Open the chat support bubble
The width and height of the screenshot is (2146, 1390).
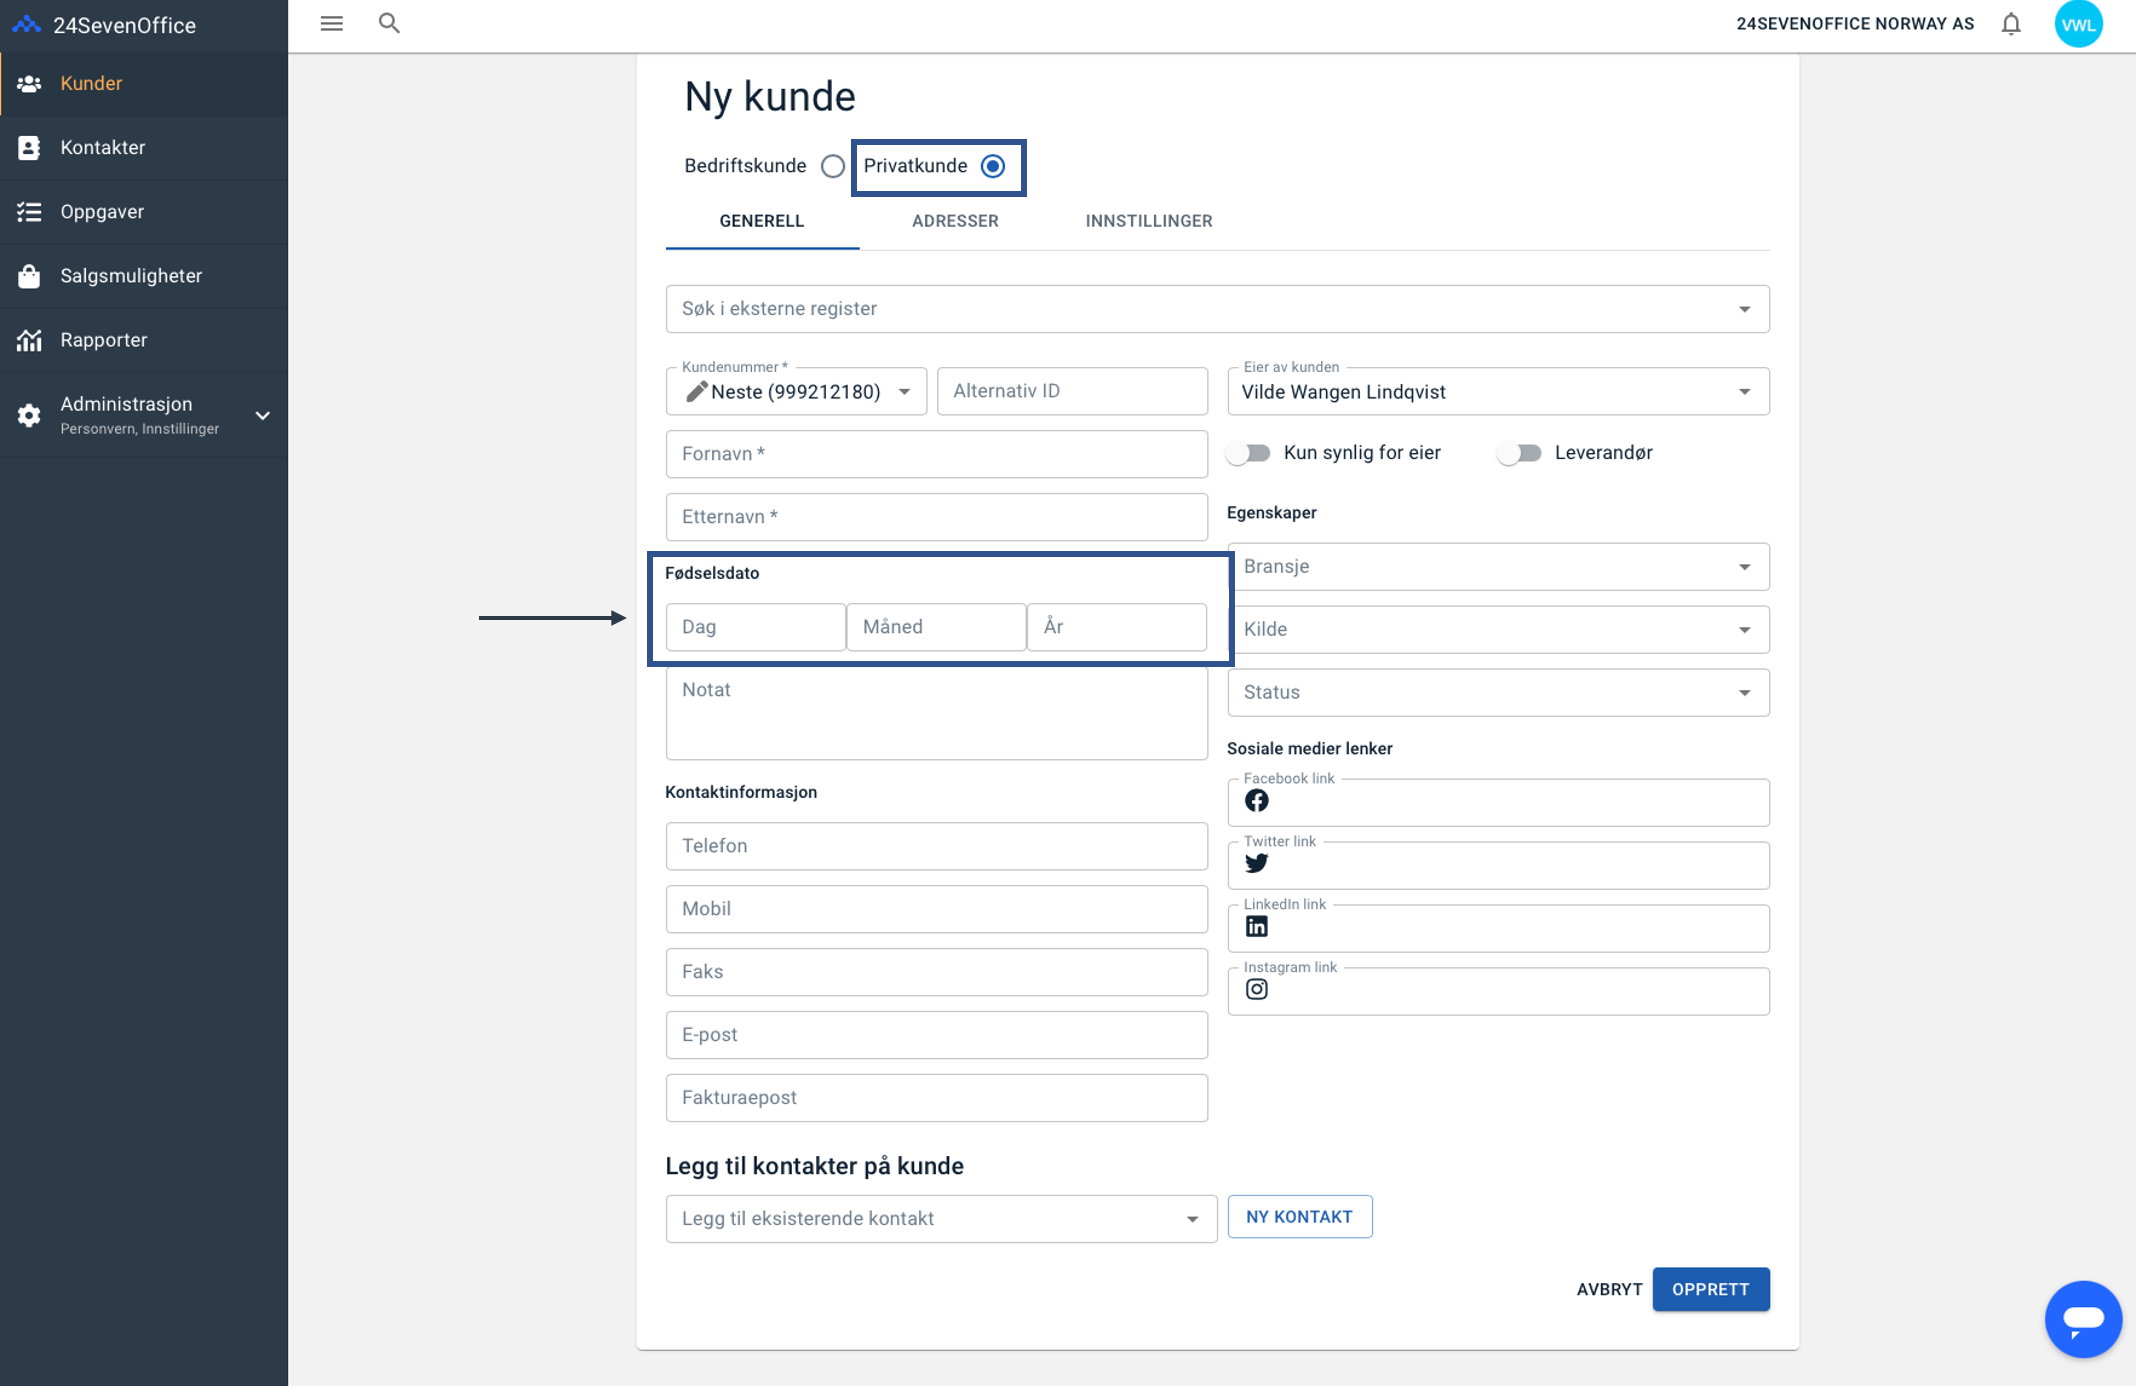(2083, 1319)
